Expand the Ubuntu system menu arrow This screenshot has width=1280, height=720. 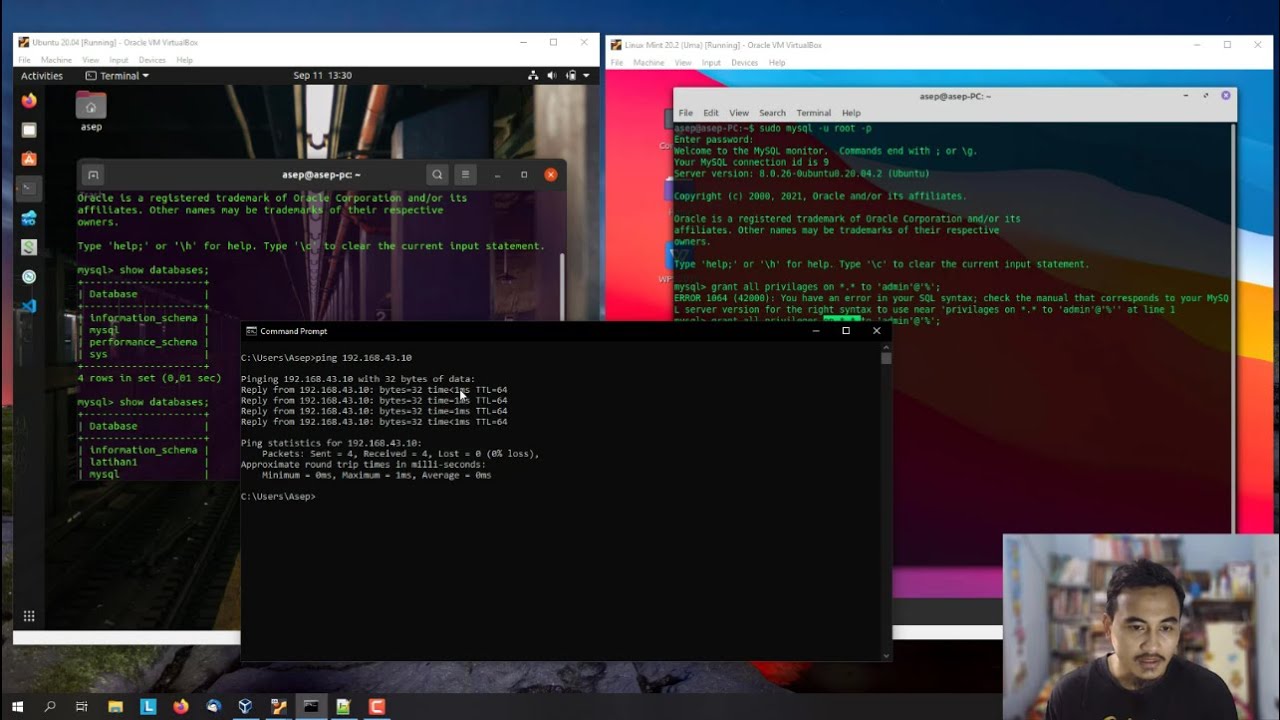[584, 76]
